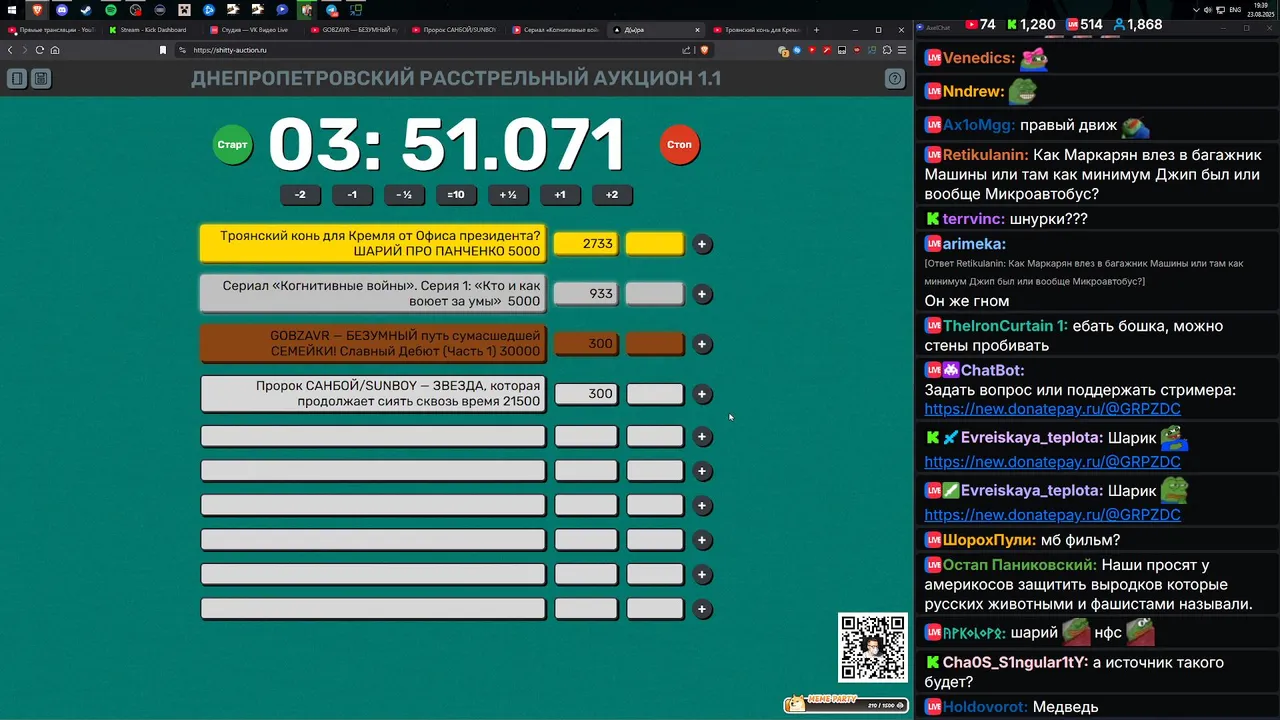Viewport: 1280px width, 720px height.
Task: Click the 300 amount field in GOBZAVR row
Action: click(586, 344)
